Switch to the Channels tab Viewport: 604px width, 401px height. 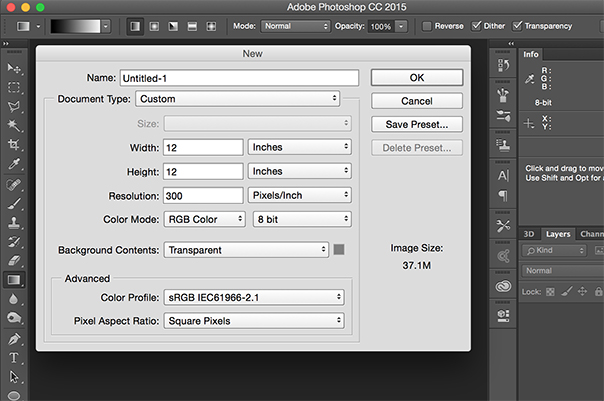[x=591, y=234]
